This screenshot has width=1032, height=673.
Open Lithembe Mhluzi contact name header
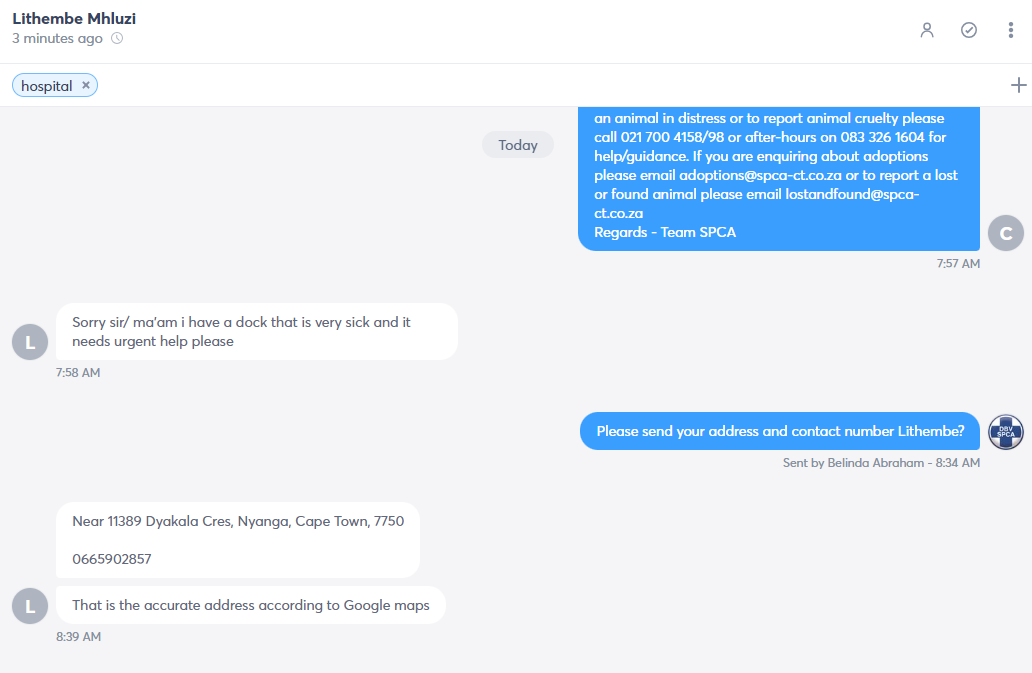click(x=74, y=18)
